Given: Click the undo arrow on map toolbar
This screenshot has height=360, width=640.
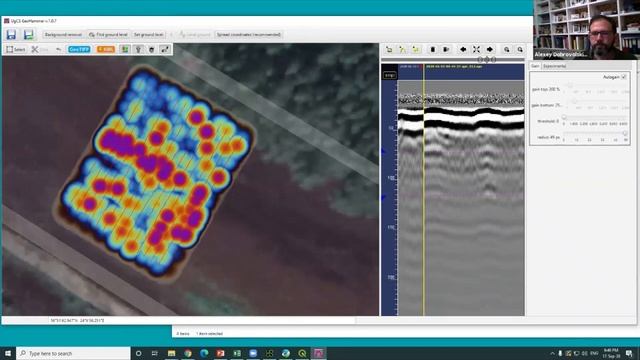Looking at the screenshot, I should coord(59,49).
